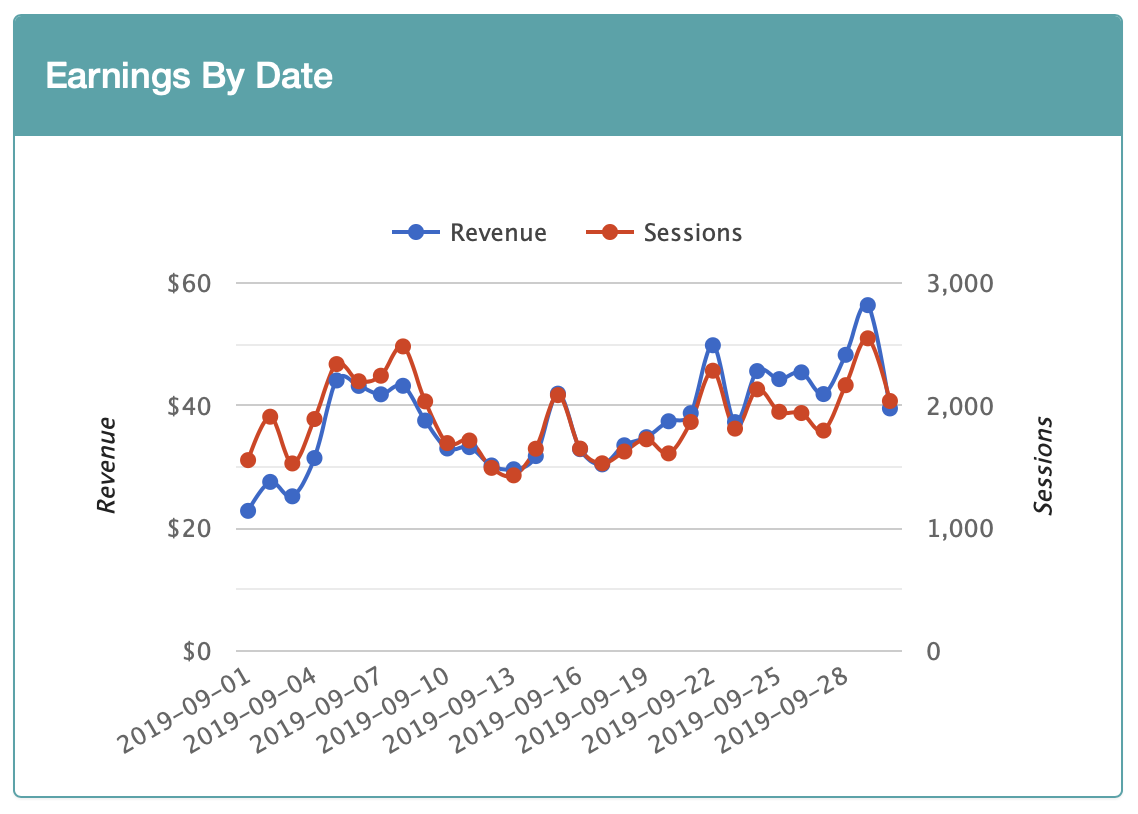The image size is (1138, 814).
Task: Click the red Sessions legend marker
Action: click(610, 232)
